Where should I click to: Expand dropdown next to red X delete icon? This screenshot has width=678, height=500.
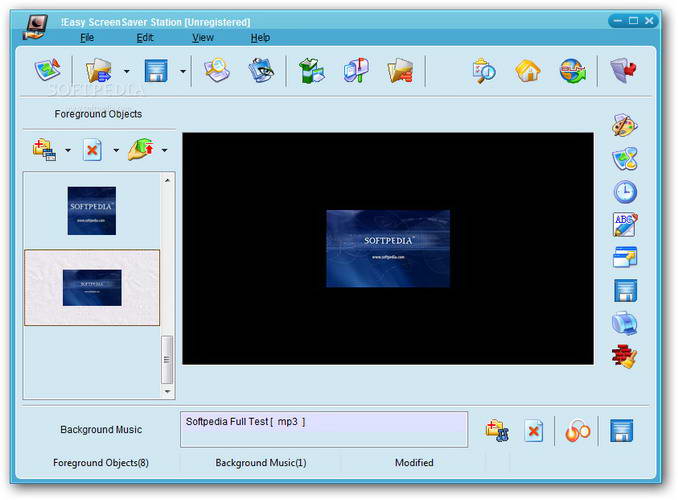115,151
